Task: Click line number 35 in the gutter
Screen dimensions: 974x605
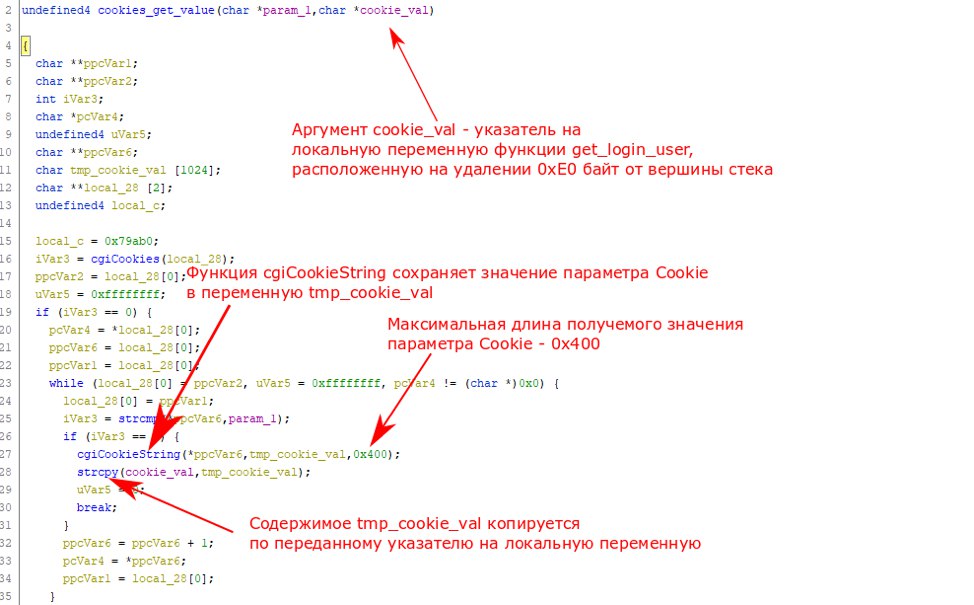Action: click(x=6, y=596)
